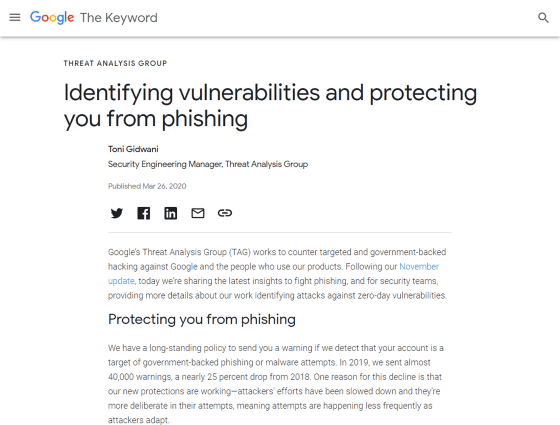Screen dimensions: 560x425
Task: Click the word "update" link text
Action: 121,281
